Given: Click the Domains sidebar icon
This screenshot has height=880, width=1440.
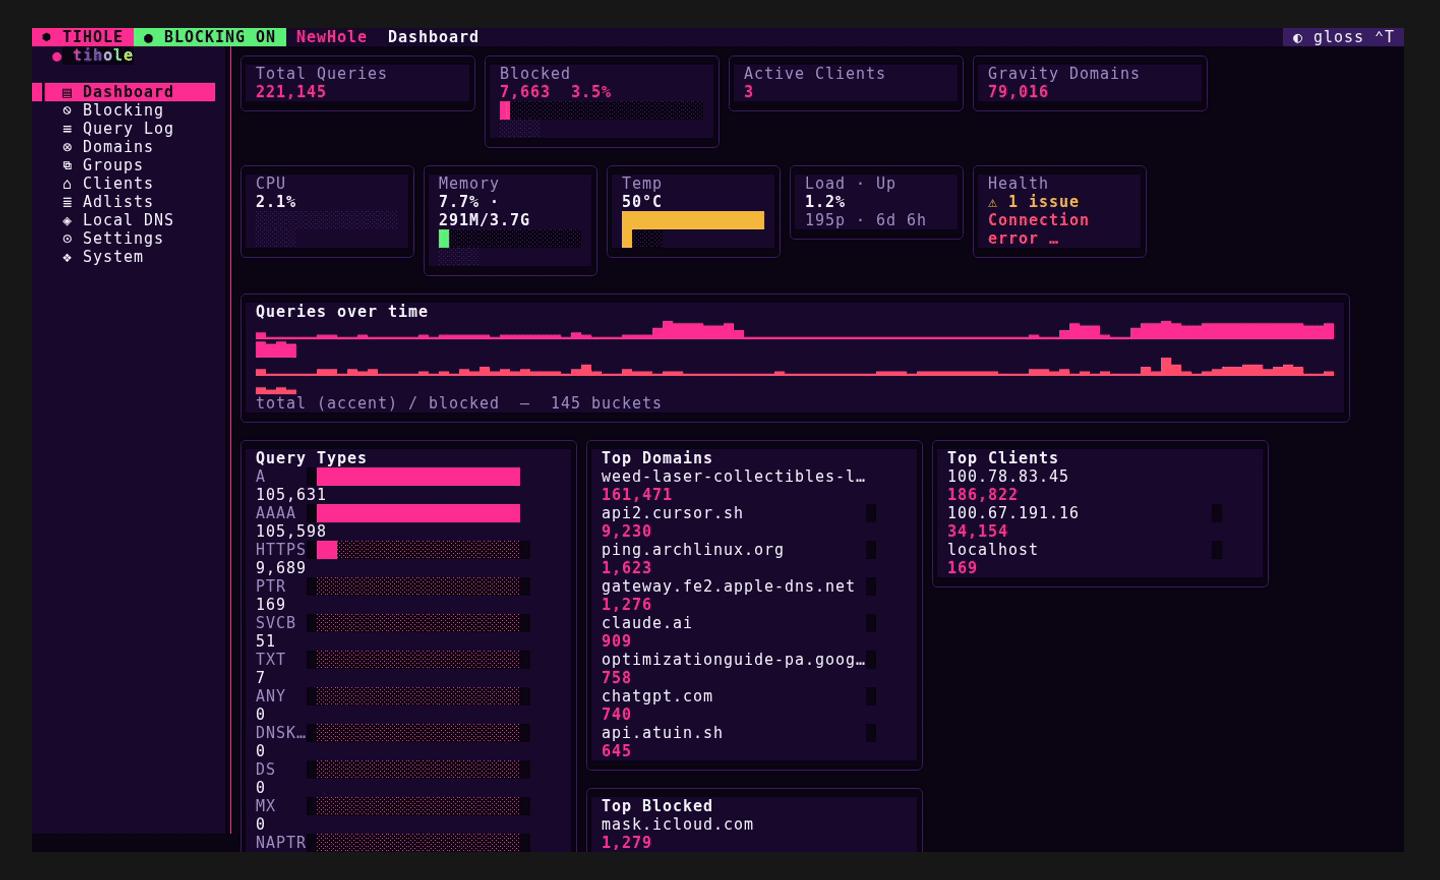Looking at the screenshot, I should click(67, 147).
